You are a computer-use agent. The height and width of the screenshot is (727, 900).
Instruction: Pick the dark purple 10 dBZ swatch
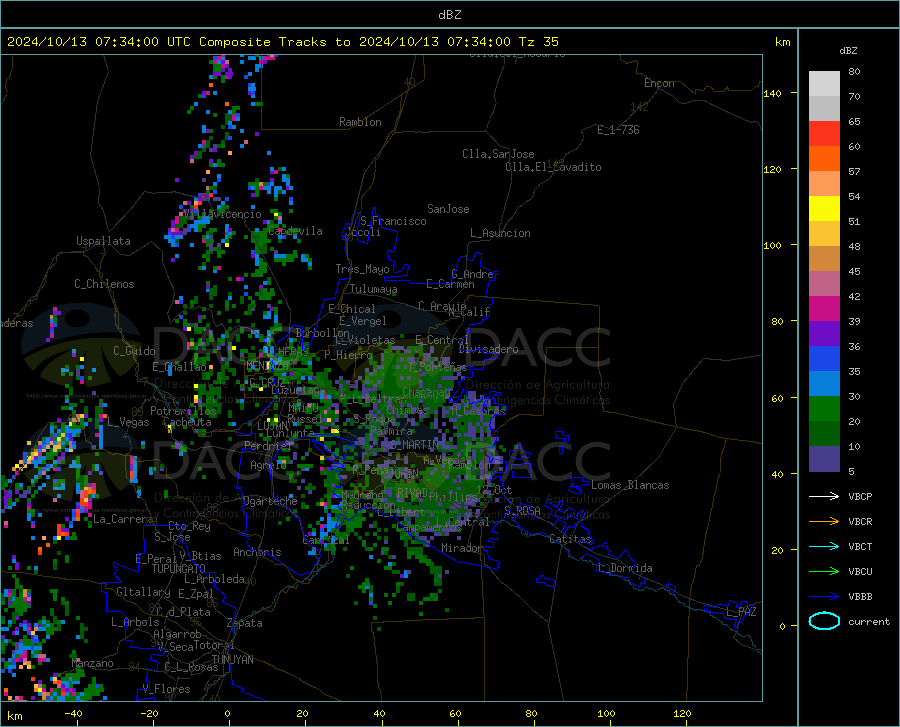[x=824, y=459]
